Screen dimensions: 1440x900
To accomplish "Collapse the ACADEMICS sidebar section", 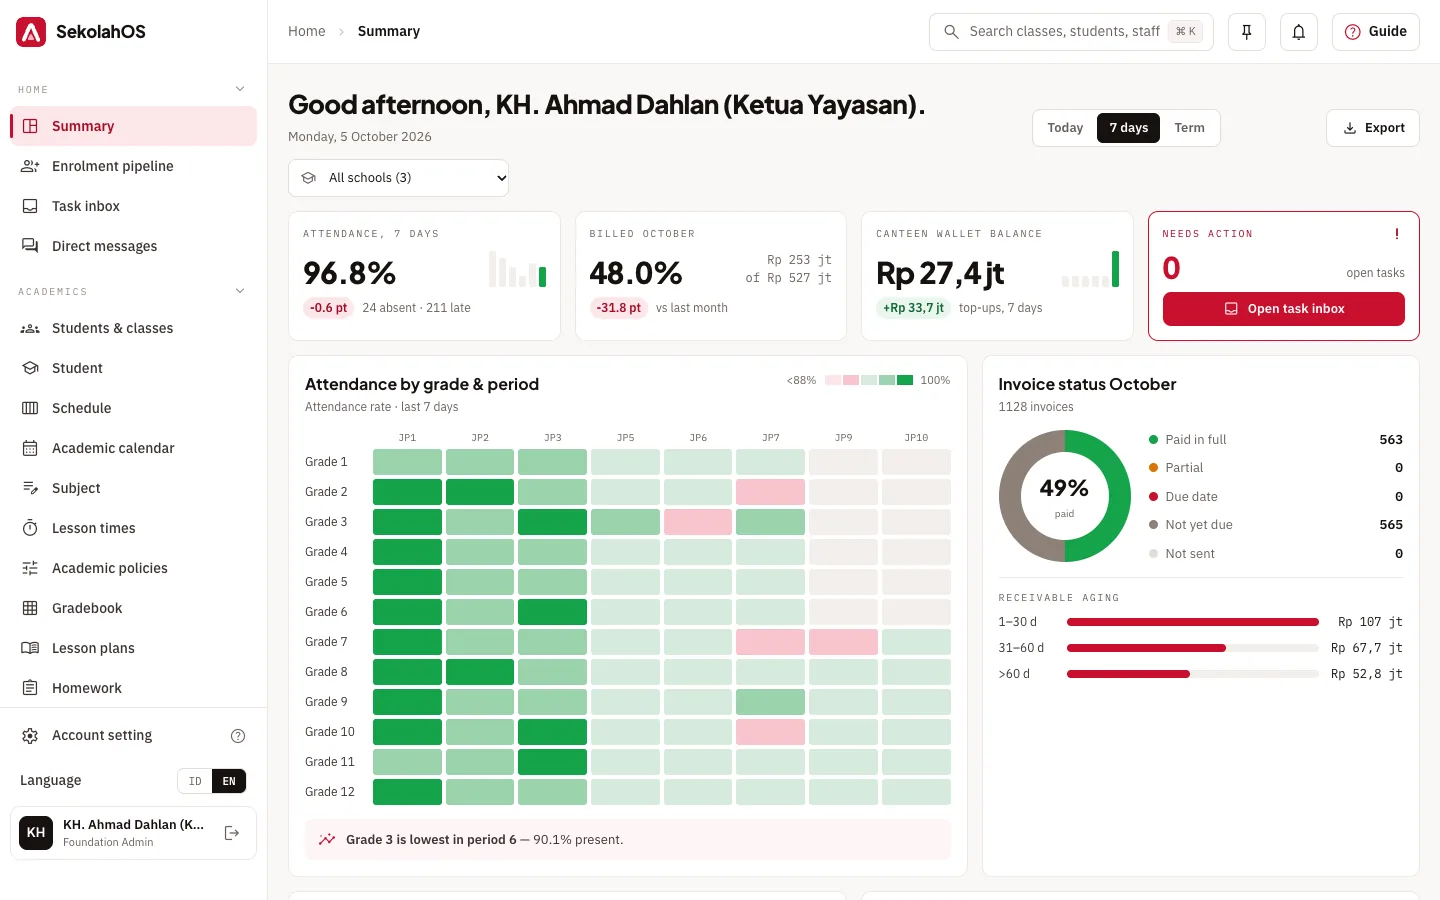I will point(240,291).
